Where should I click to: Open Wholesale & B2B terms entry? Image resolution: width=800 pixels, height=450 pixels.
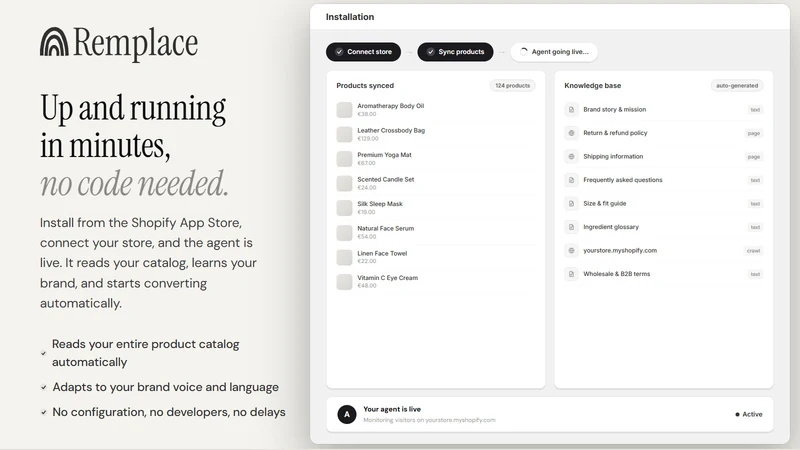[663, 273]
